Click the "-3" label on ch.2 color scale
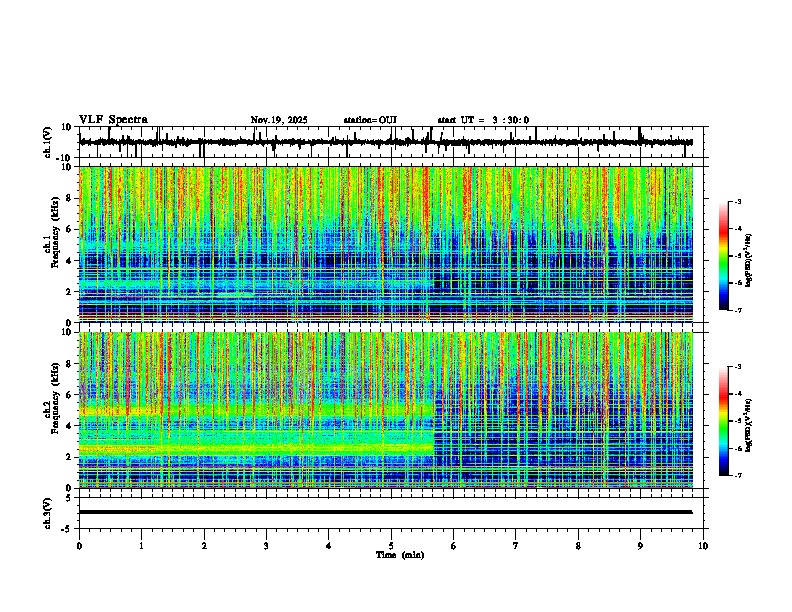The height and width of the screenshot is (612, 792). (x=736, y=367)
